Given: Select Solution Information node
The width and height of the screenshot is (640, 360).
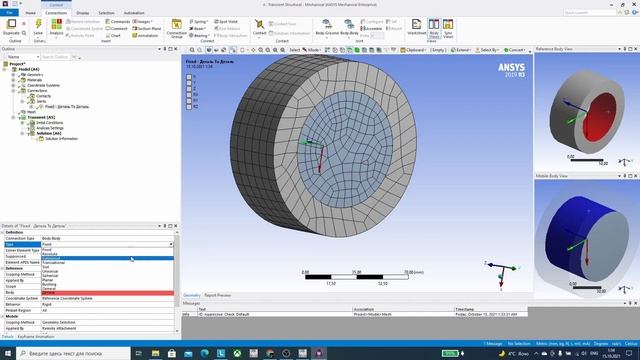Looking at the screenshot, I should coord(61,139).
